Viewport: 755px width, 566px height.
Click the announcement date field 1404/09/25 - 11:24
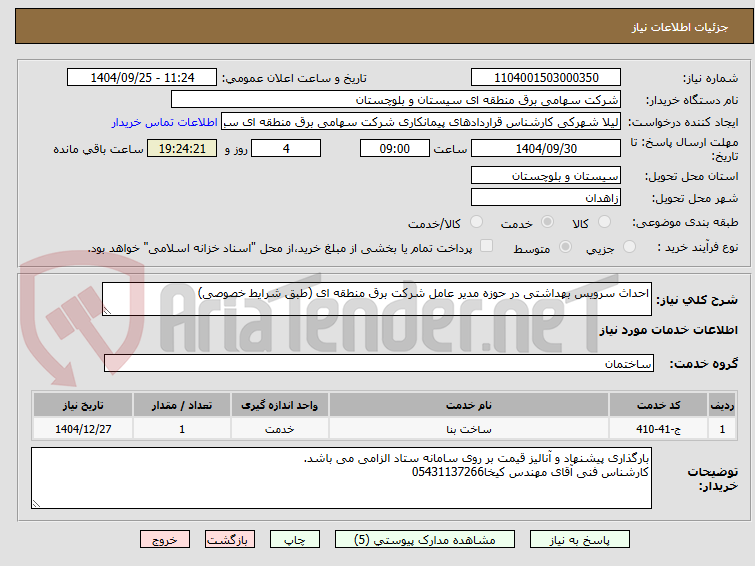(142, 78)
